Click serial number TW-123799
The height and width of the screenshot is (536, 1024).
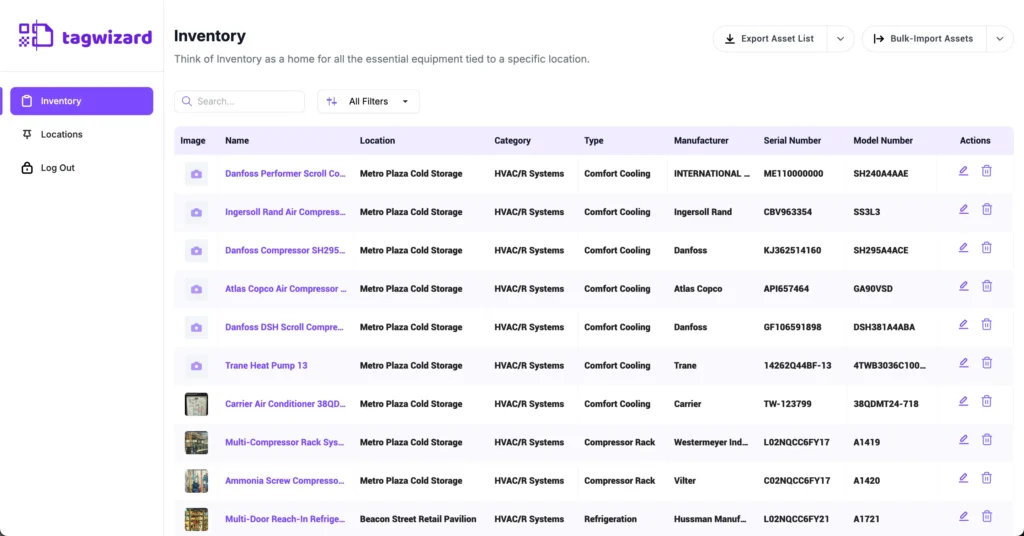(x=788, y=404)
